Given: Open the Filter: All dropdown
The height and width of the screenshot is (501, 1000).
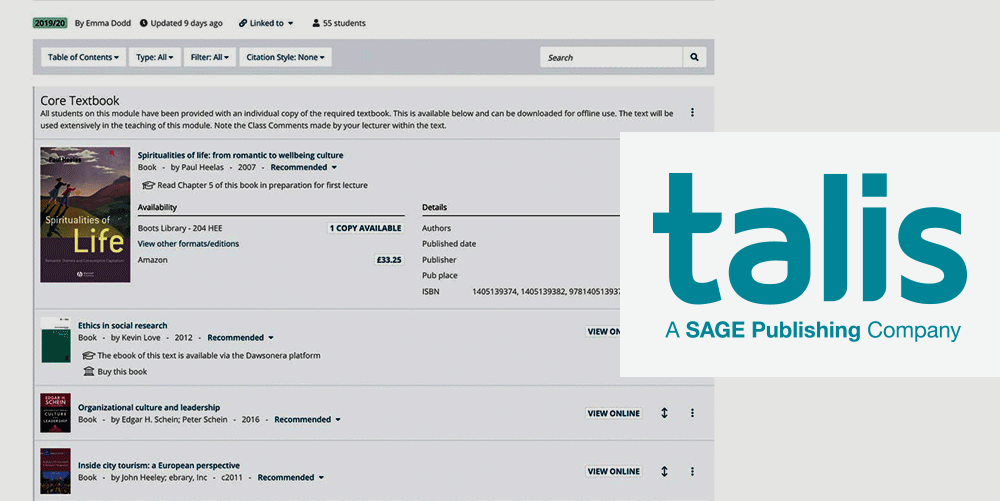Looking at the screenshot, I should (208, 58).
